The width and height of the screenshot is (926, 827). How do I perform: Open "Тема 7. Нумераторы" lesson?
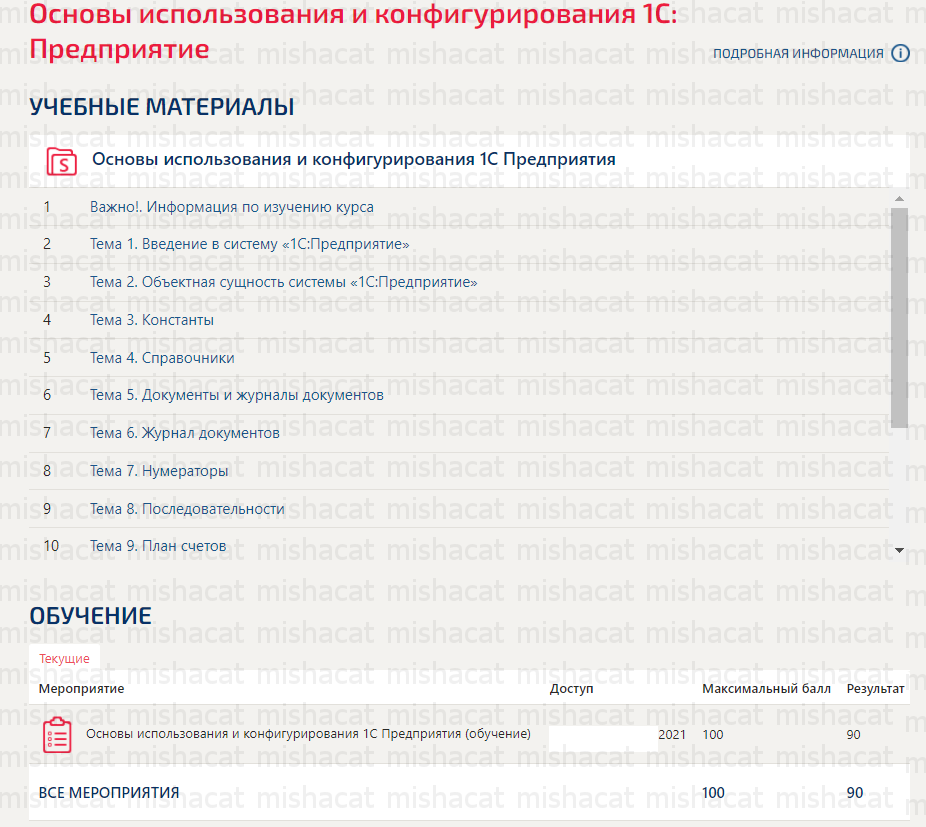tap(159, 471)
